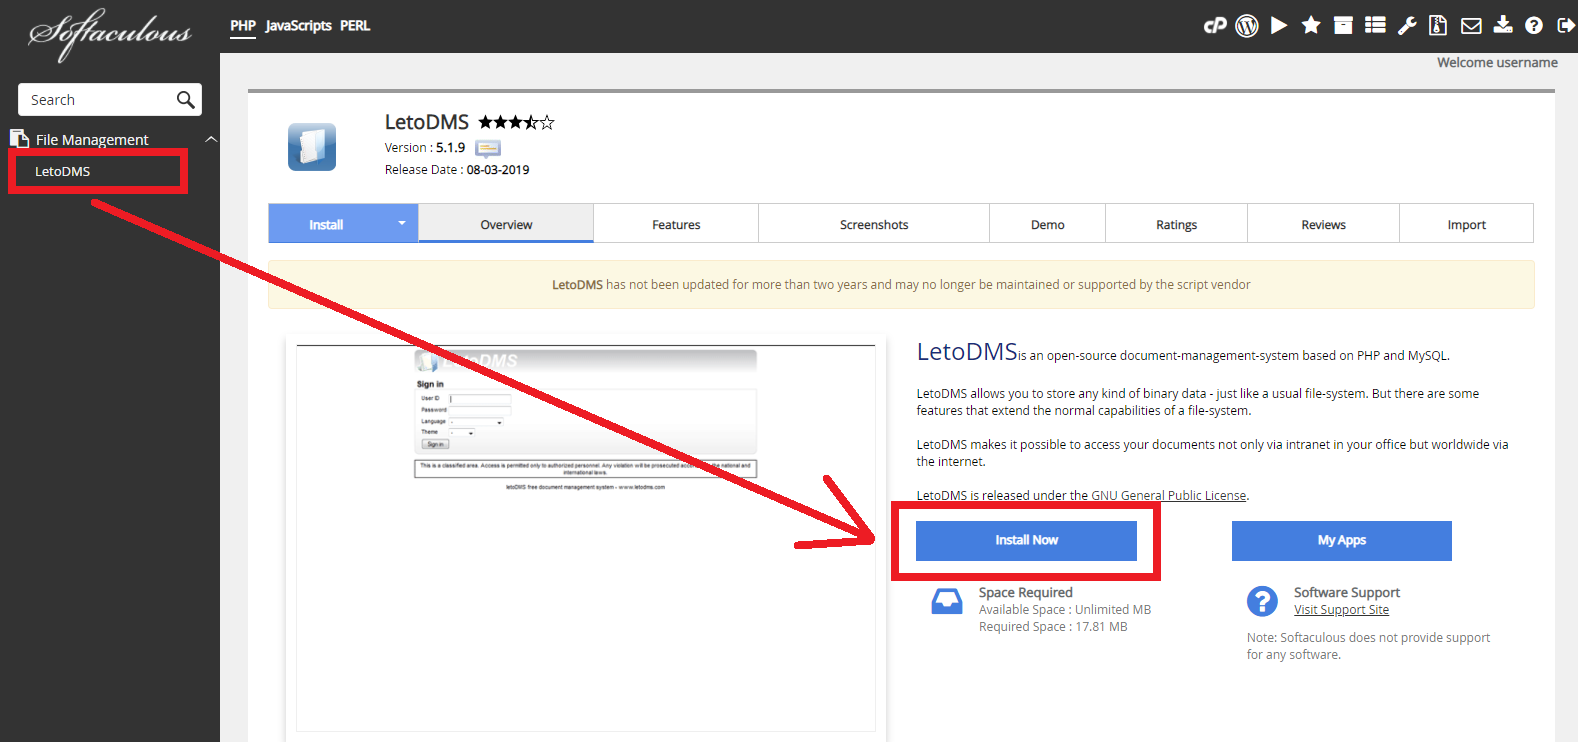The height and width of the screenshot is (742, 1578).
Task: Click the review comment icon beside version
Action: coord(488,148)
